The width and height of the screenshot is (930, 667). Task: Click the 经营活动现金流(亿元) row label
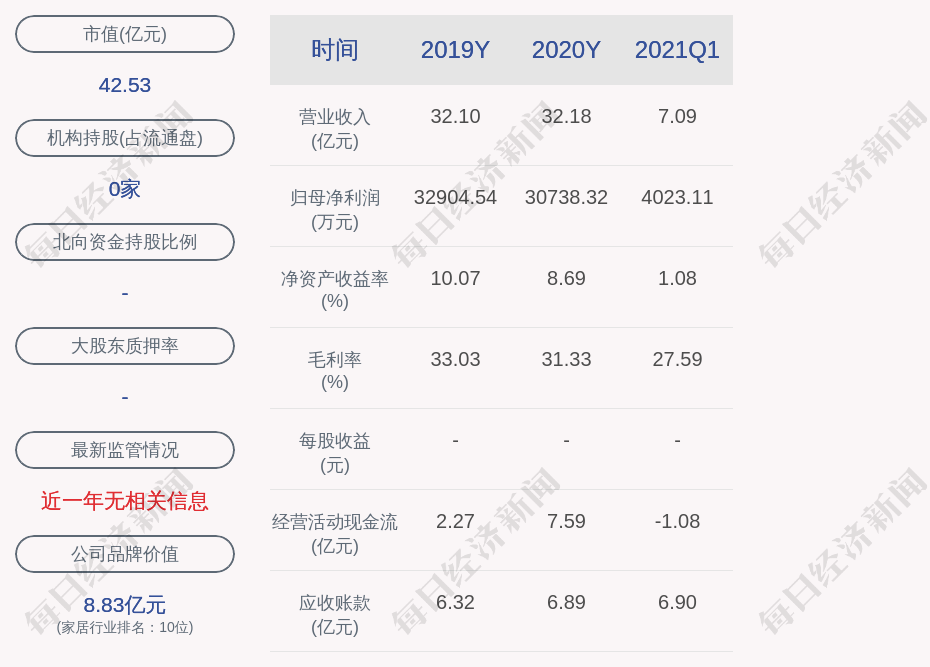tap(335, 534)
